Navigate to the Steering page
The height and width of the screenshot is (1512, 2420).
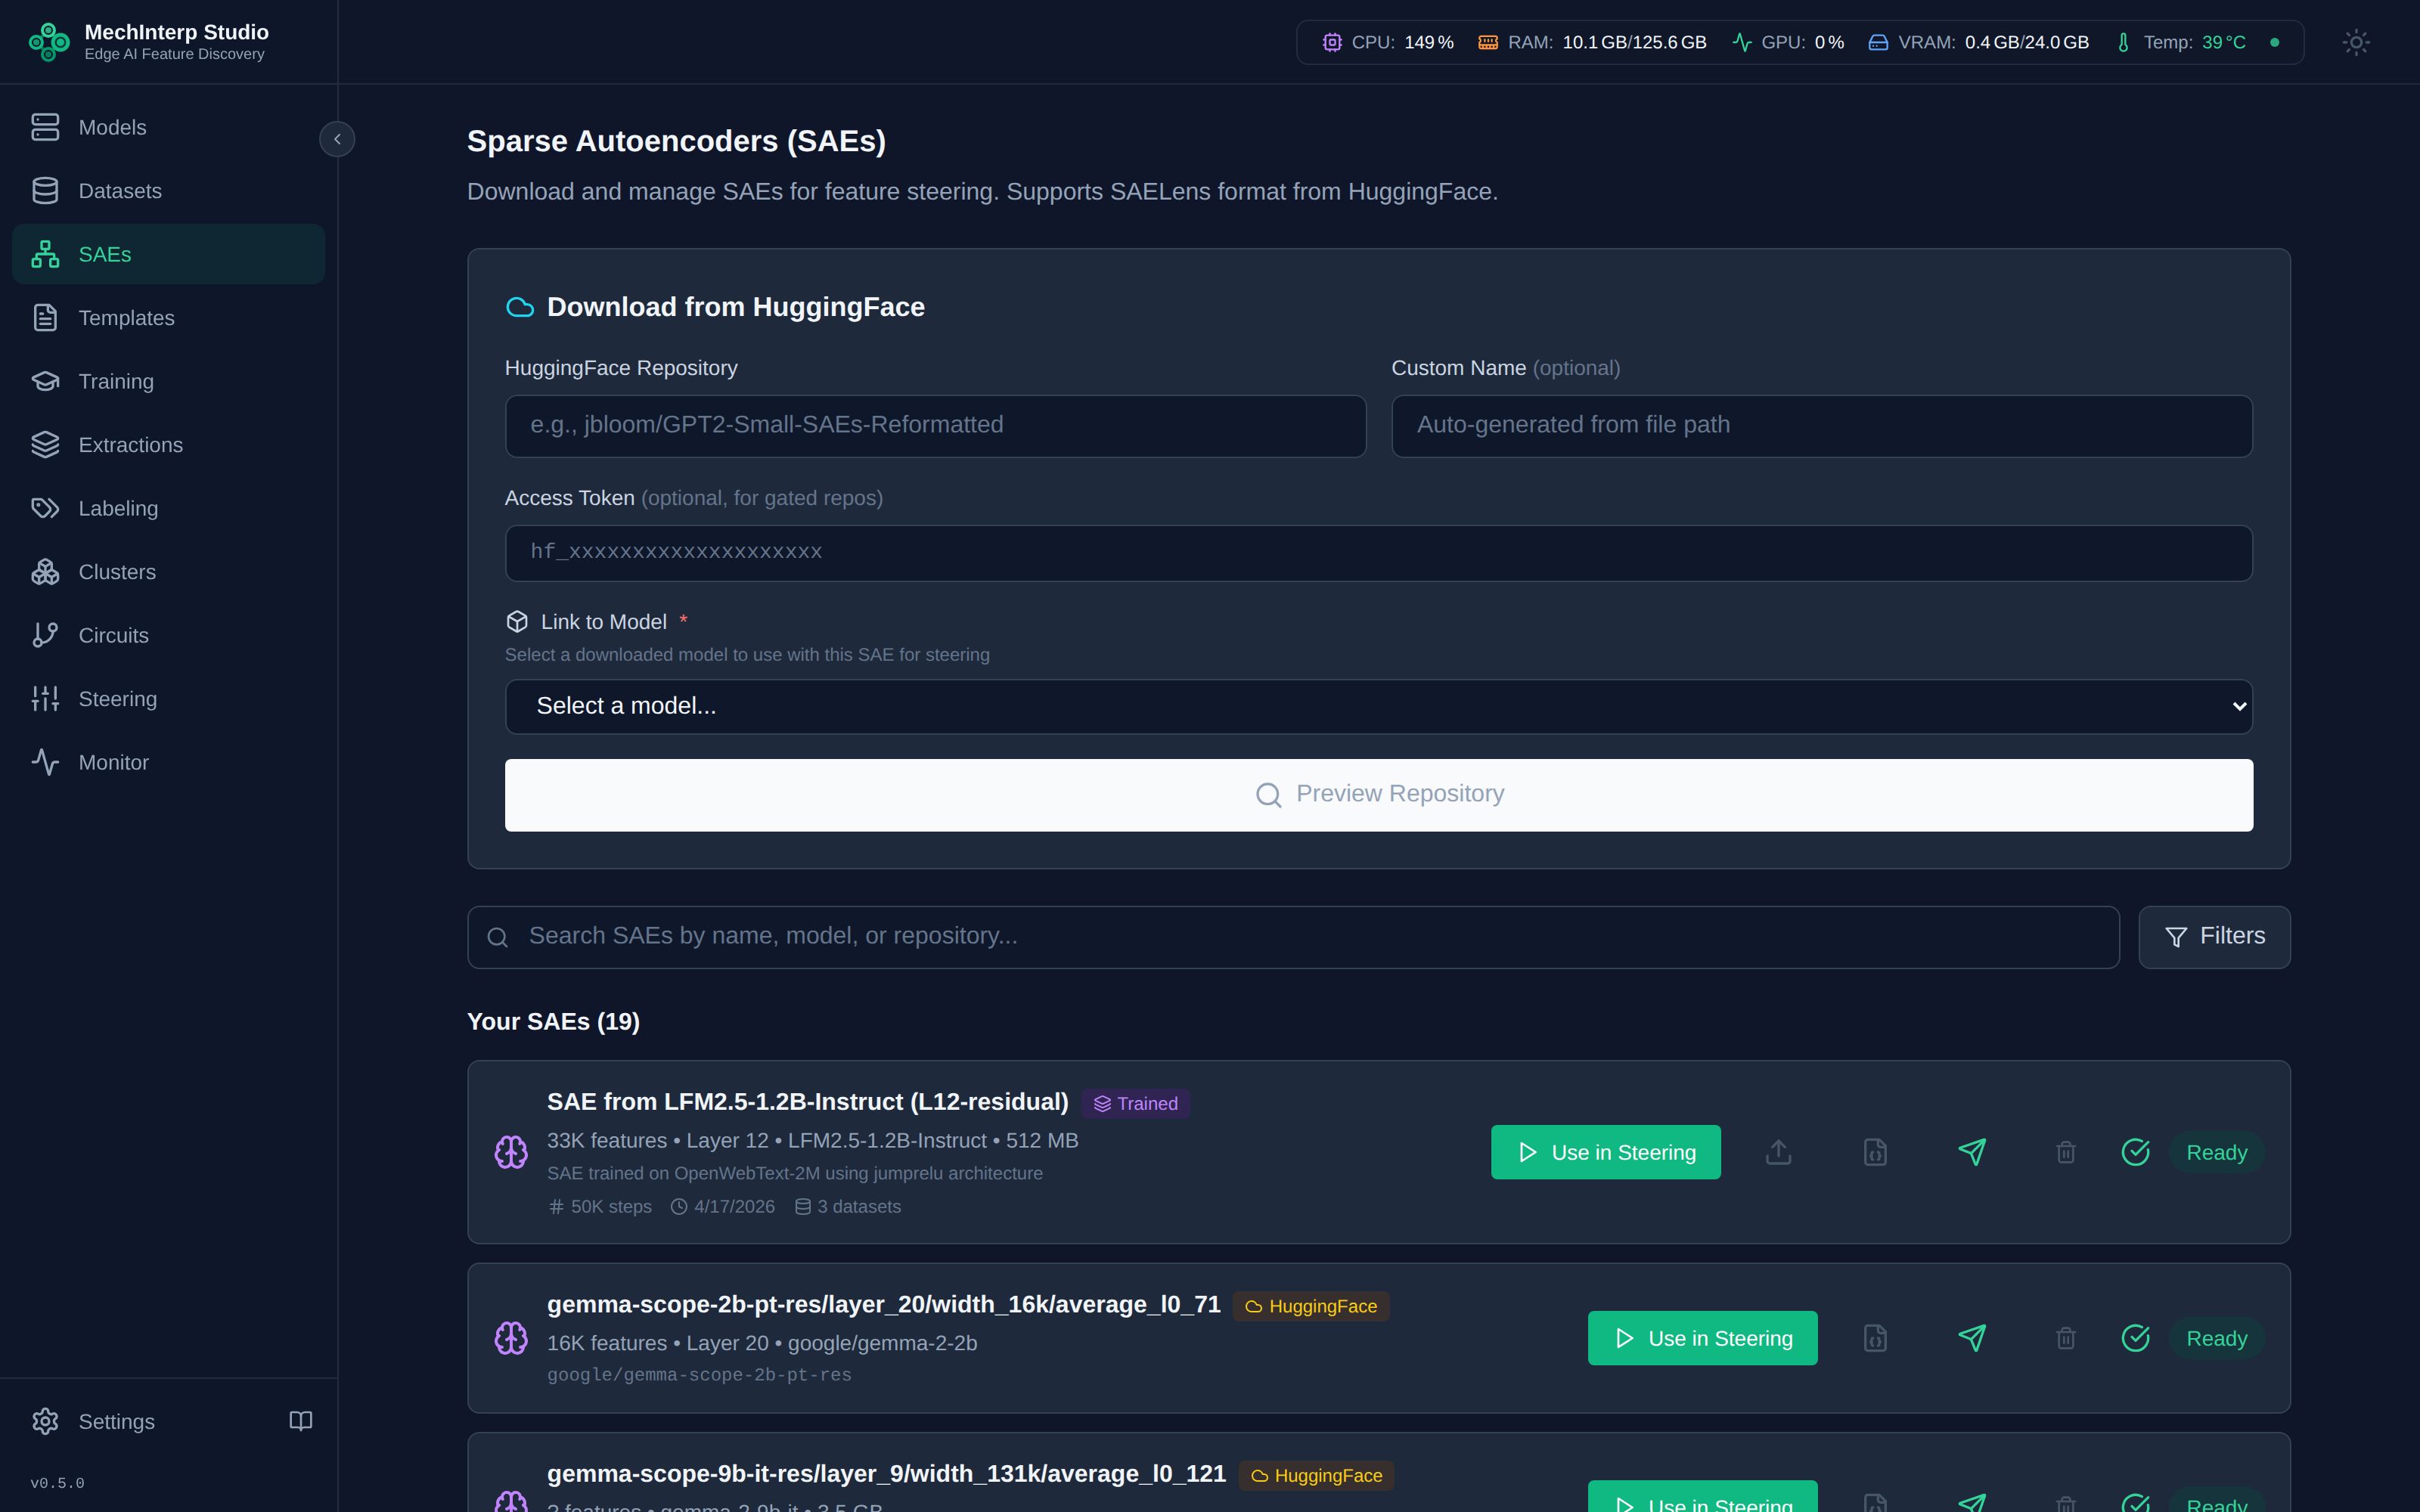[x=168, y=699]
